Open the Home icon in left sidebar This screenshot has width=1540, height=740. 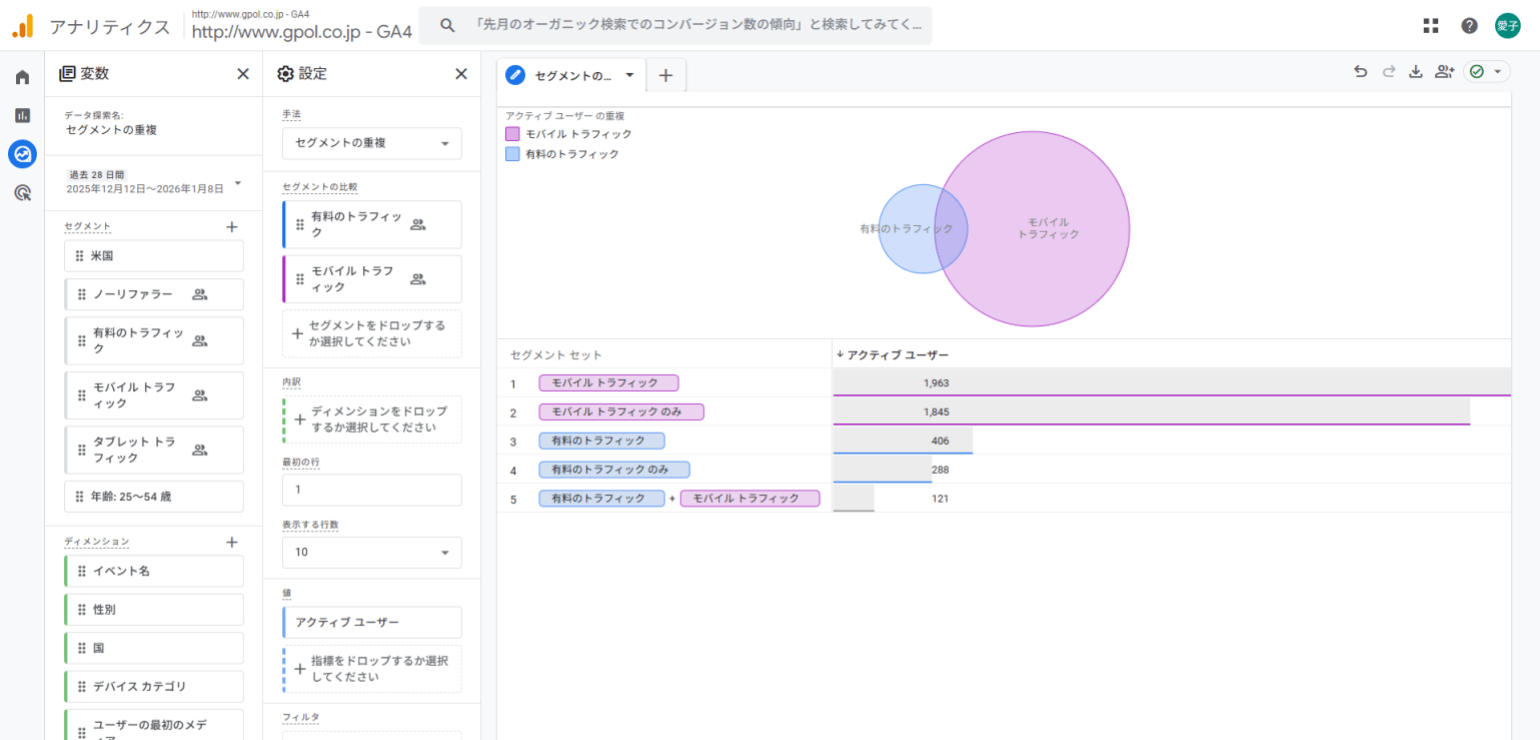[x=22, y=77]
